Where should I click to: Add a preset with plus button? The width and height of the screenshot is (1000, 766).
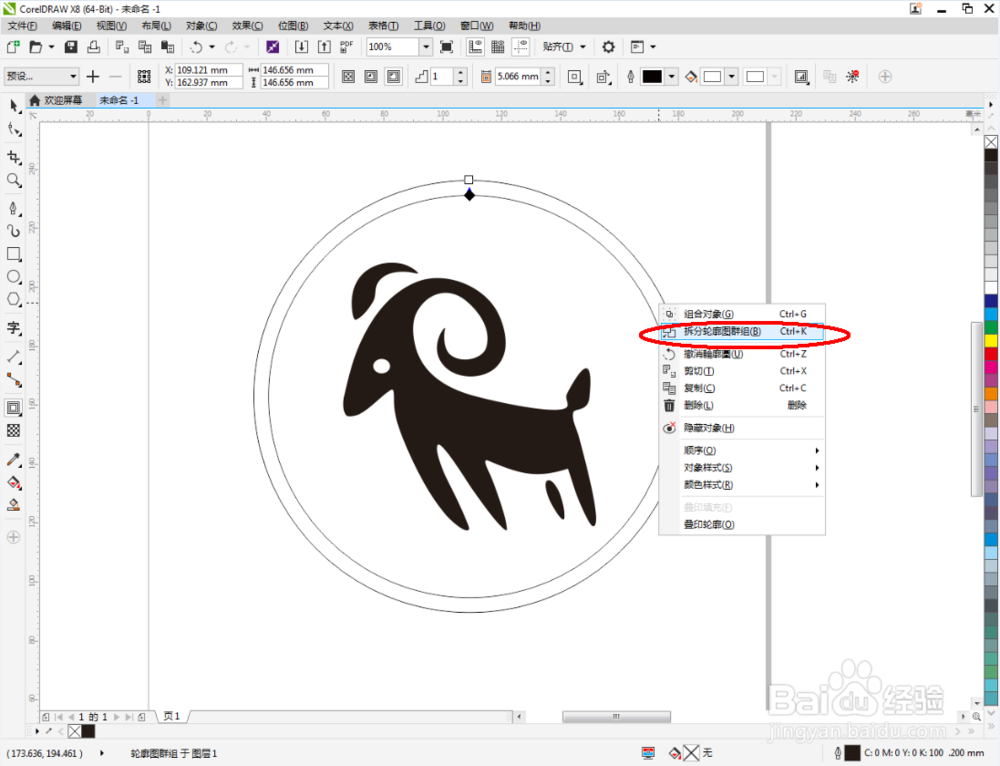click(93, 77)
